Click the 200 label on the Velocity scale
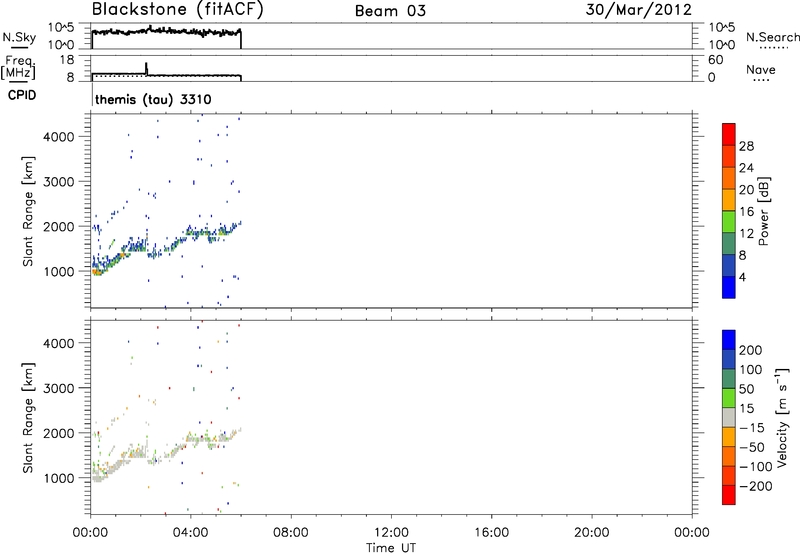Image resolution: width=800 pixels, height=554 pixels. click(751, 350)
